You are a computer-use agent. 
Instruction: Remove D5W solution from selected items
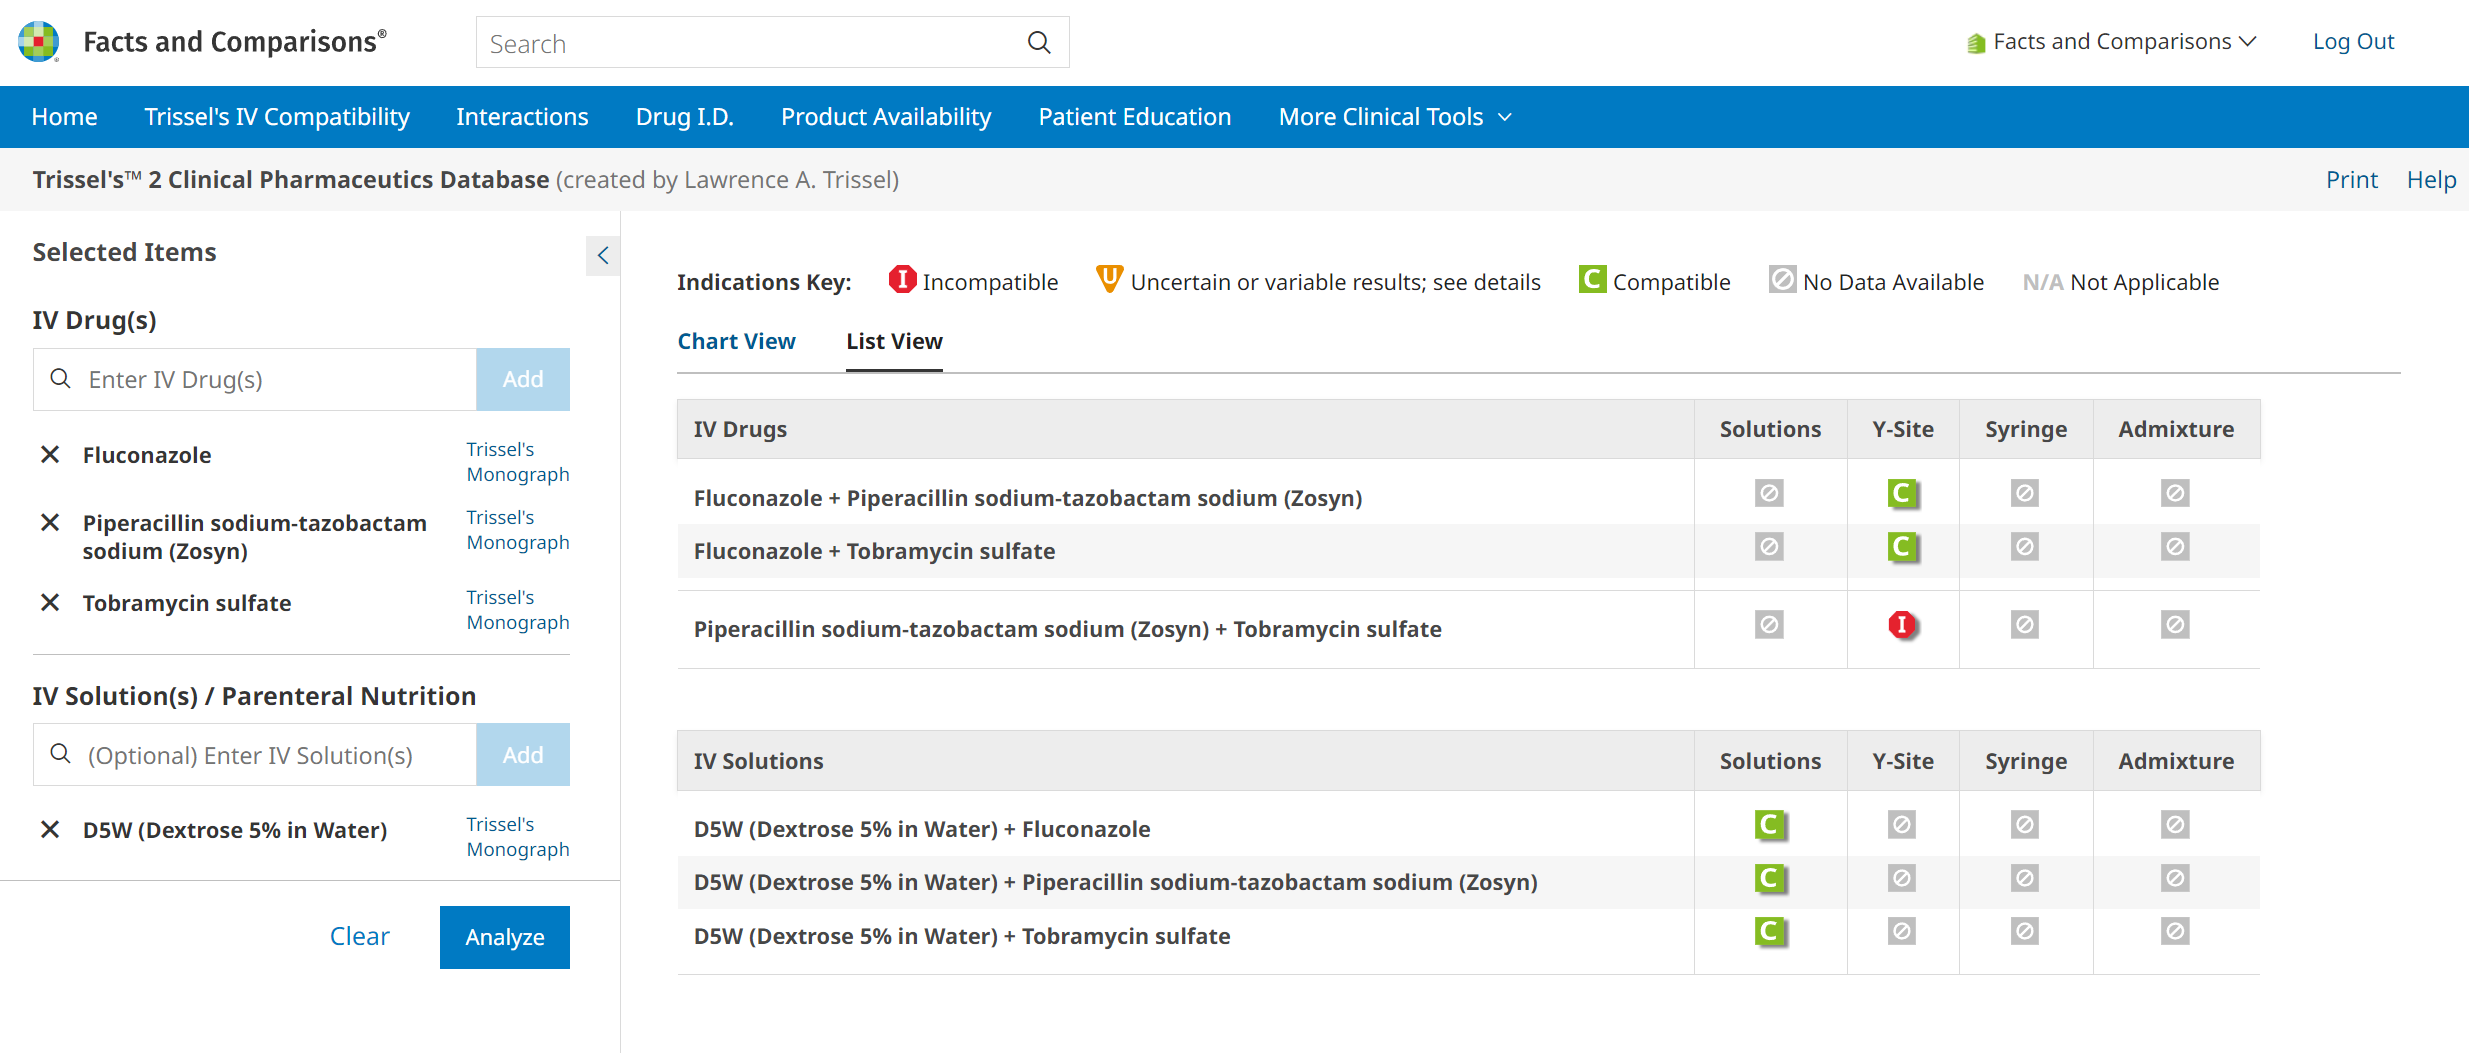tap(50, 830)
